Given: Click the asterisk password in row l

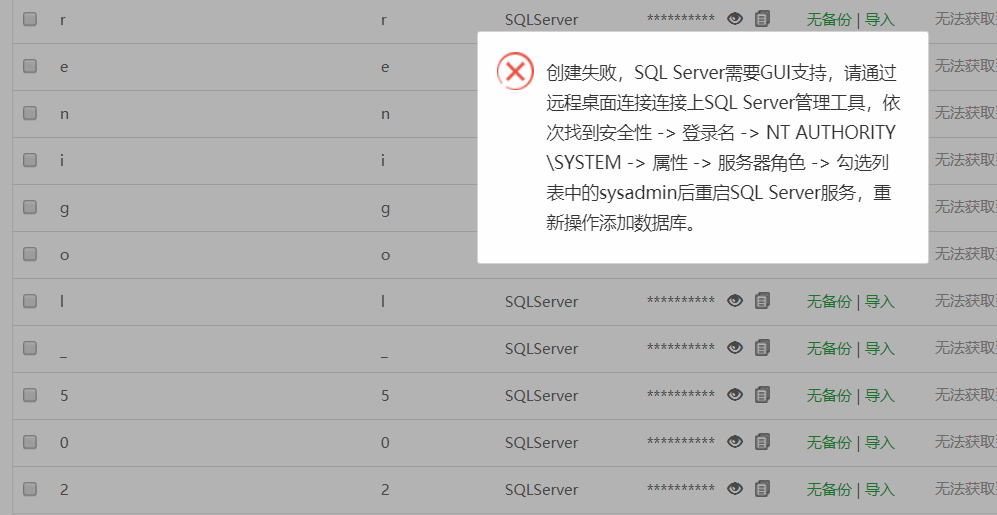Looking at the screenshot, I should click(681, 301).
